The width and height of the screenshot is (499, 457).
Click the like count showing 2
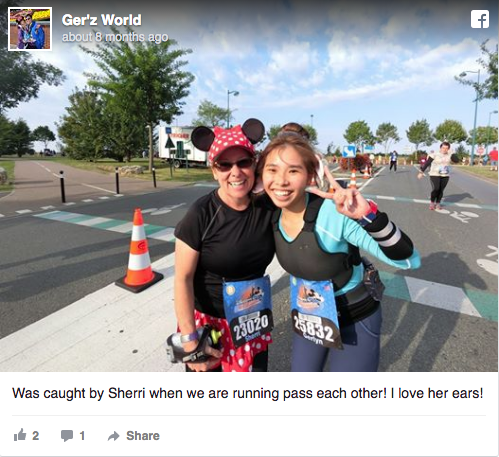36,436
